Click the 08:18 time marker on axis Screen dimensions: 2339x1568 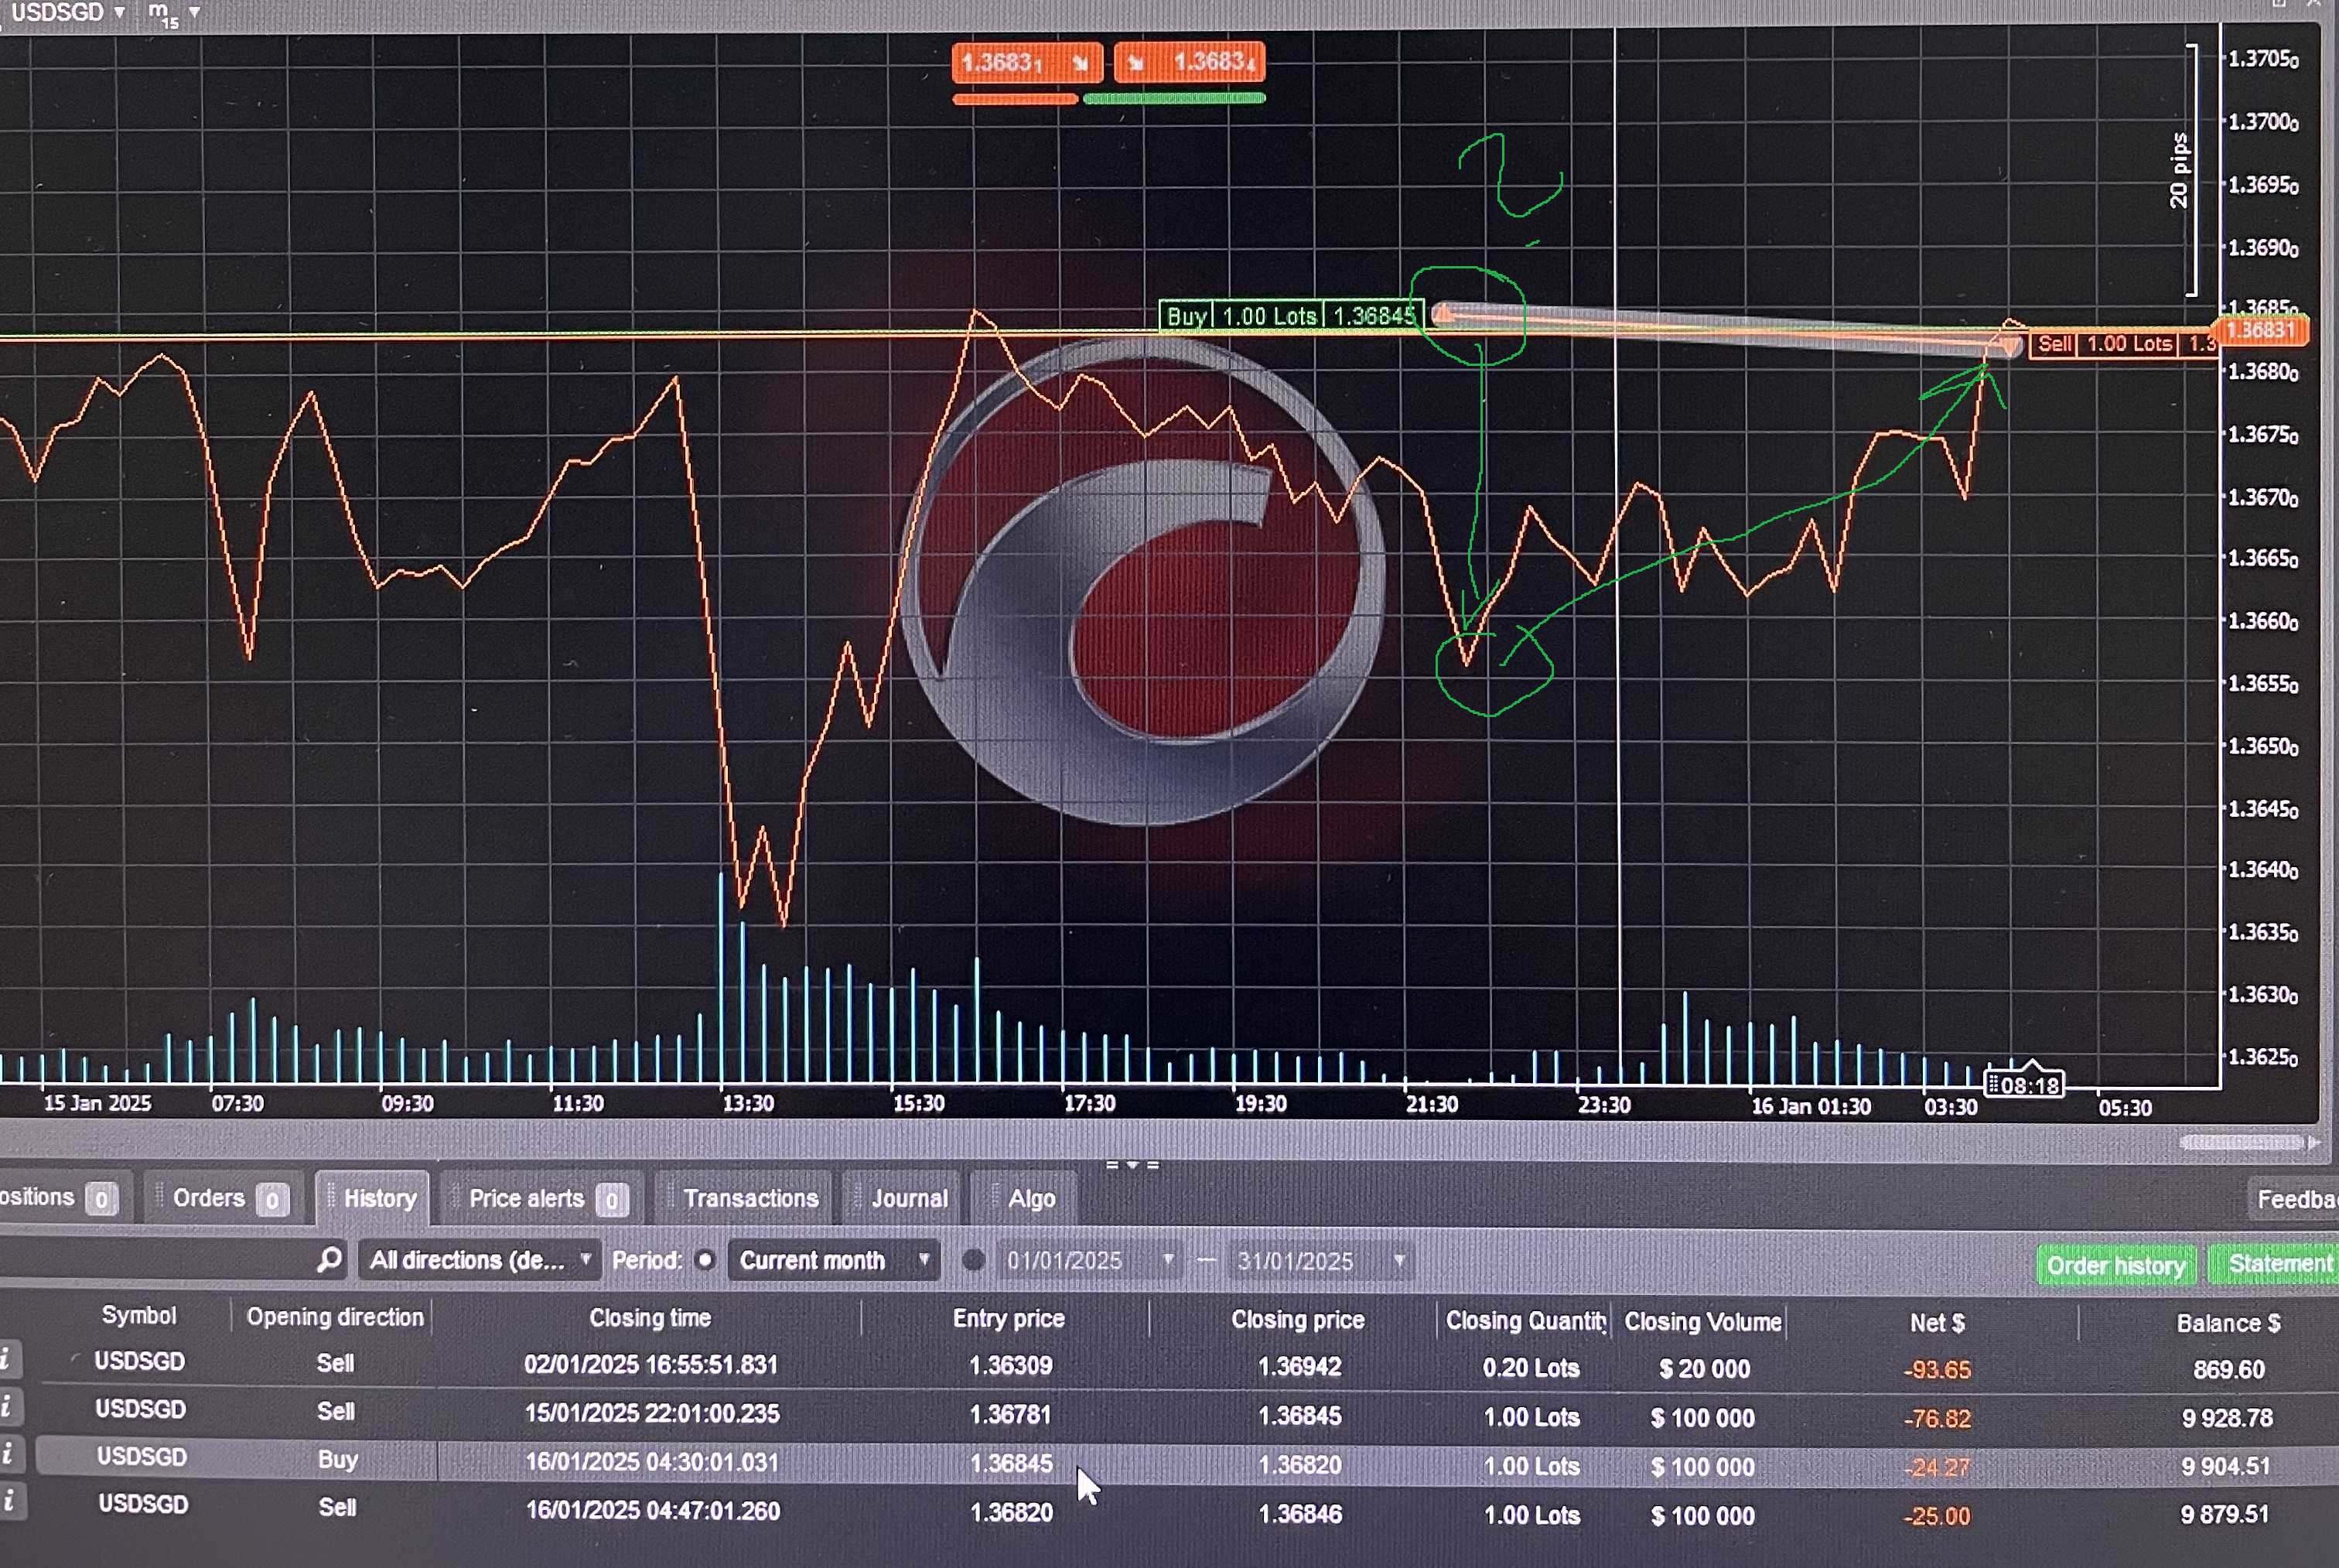tap(2024, 1085)
